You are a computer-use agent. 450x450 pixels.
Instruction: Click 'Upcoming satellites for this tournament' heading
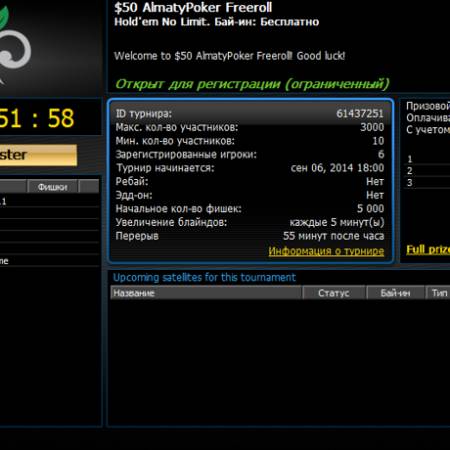pyautogui.click(x=204, y=277)
